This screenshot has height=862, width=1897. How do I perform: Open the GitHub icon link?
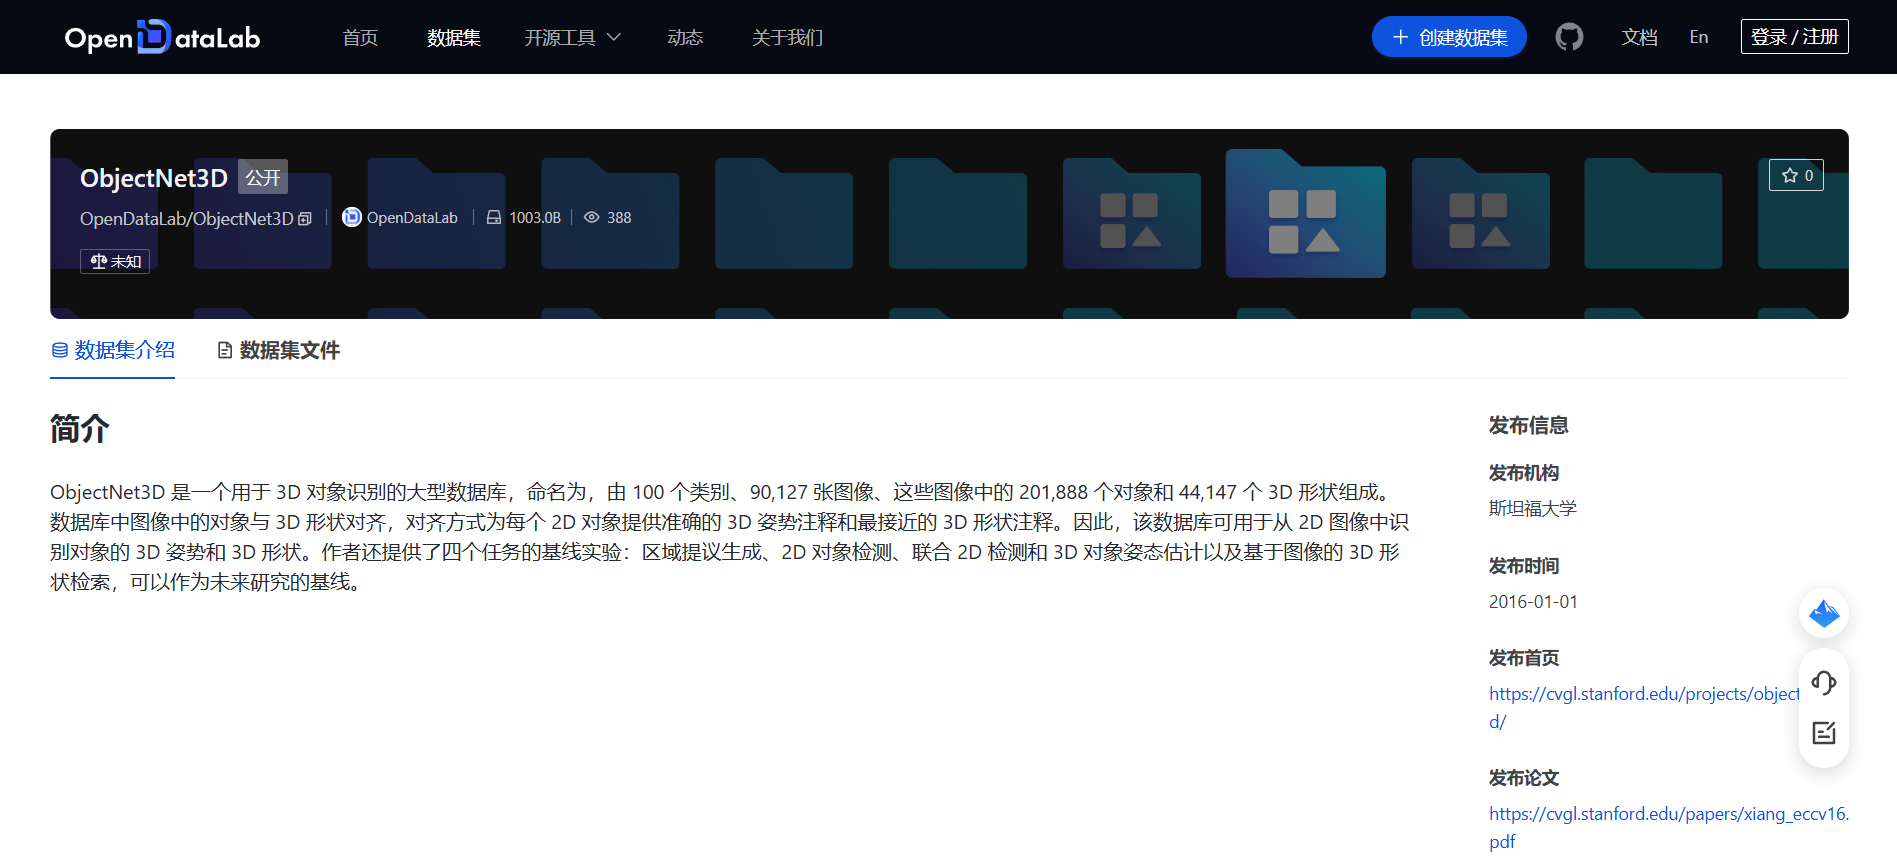[x=1569, y=37]
